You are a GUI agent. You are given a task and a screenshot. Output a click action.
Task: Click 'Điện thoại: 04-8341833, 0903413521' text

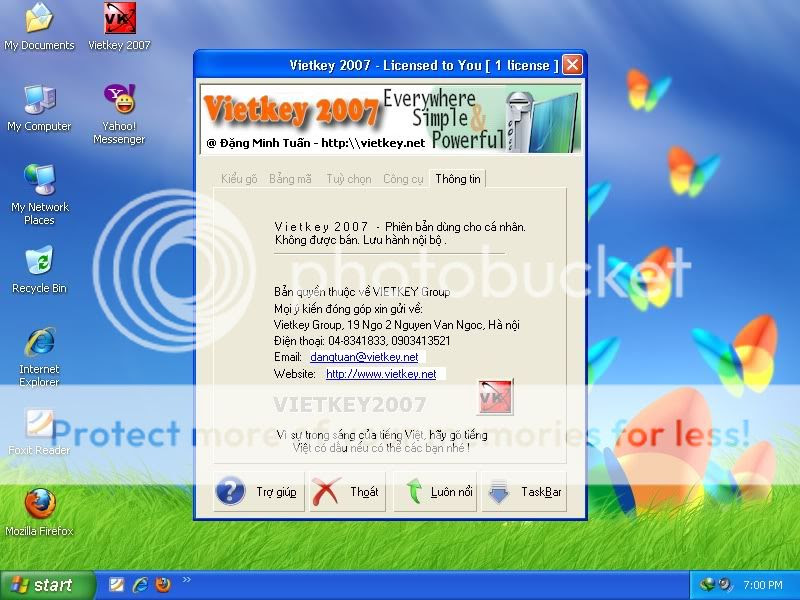[362, 341]
